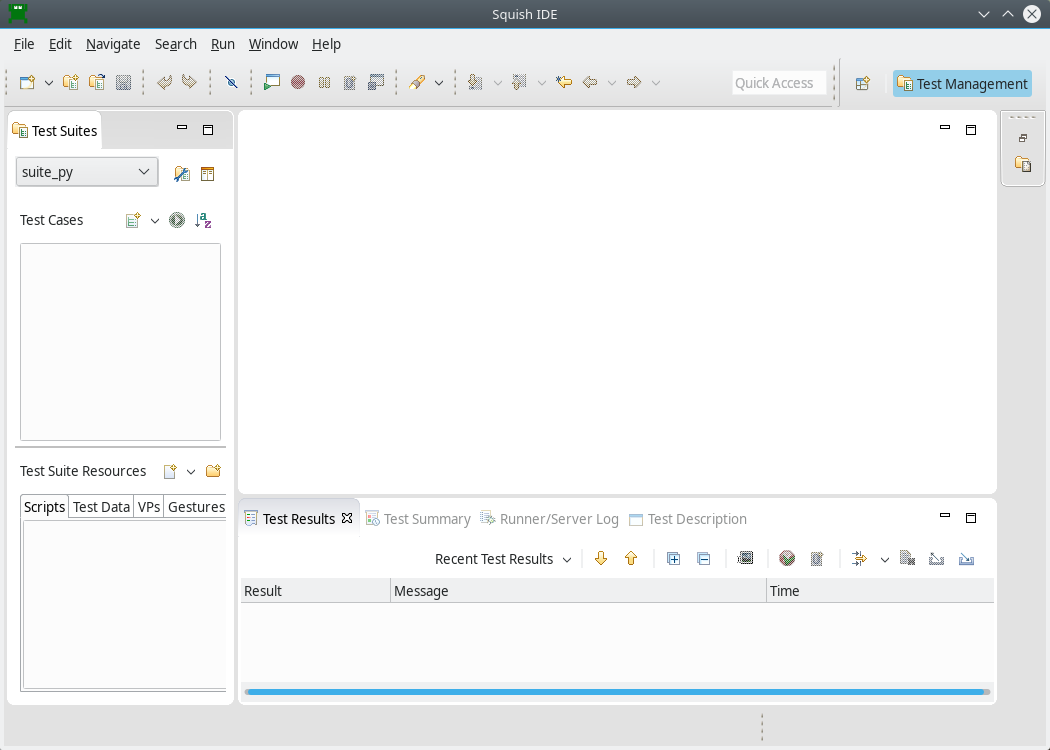
Task: Open the Test Suite Settings editor icon
Action: click(x=182, y=173)
